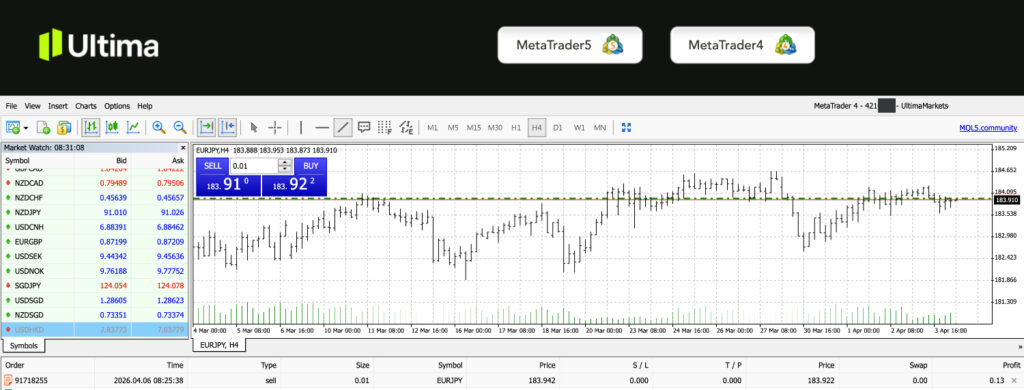Expand the new chart dropdown arrow
Image resolution: width=1024 pixels, height=390 pixels.
26,128
